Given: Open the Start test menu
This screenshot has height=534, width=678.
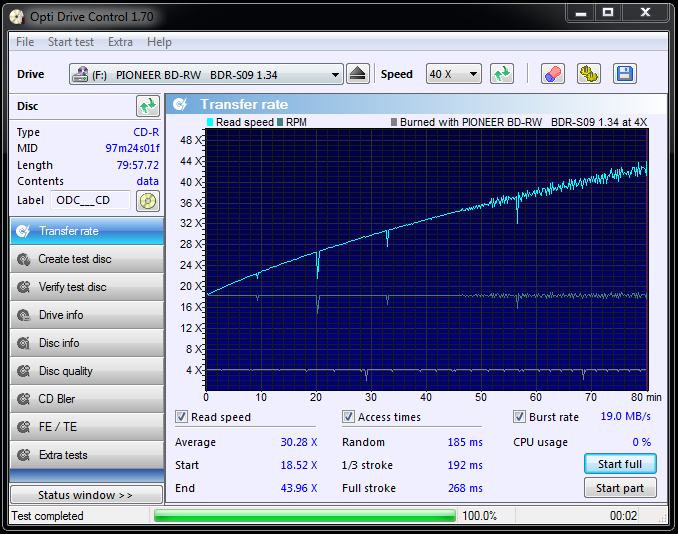Looking at the screenshot, I should click(71, 42).
